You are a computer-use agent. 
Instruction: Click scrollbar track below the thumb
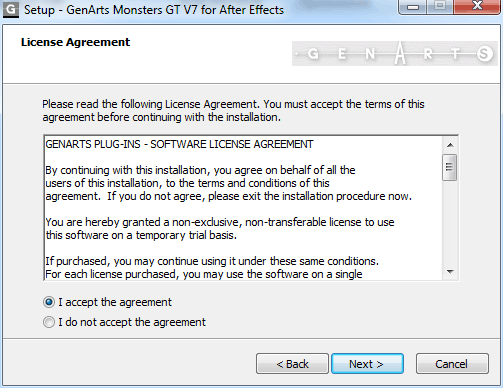click(x=450, y=222)
